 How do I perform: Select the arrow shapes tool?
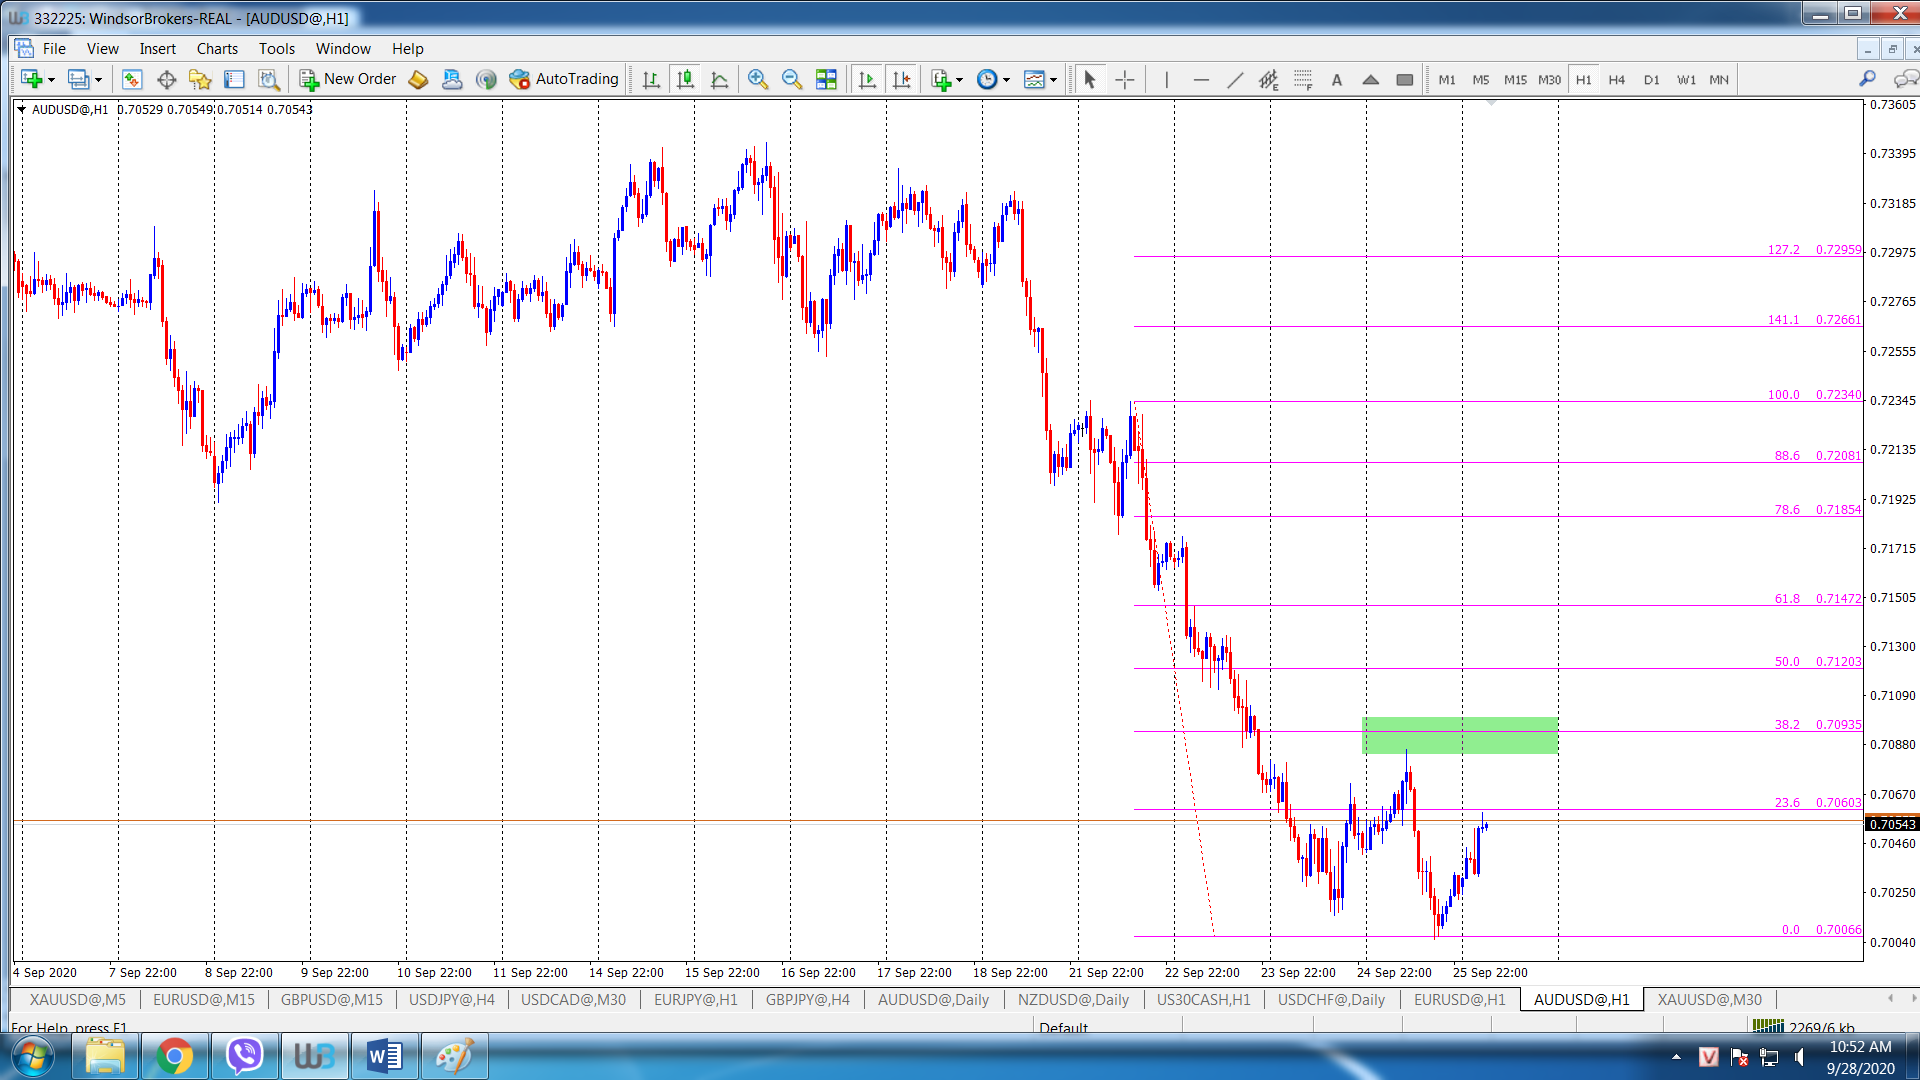[1371, 79]
